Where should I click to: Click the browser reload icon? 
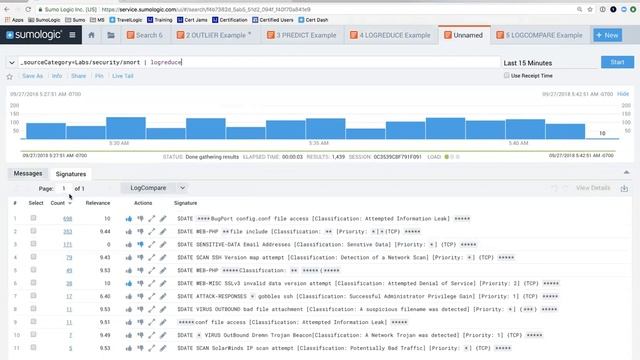tap(28, 9)
